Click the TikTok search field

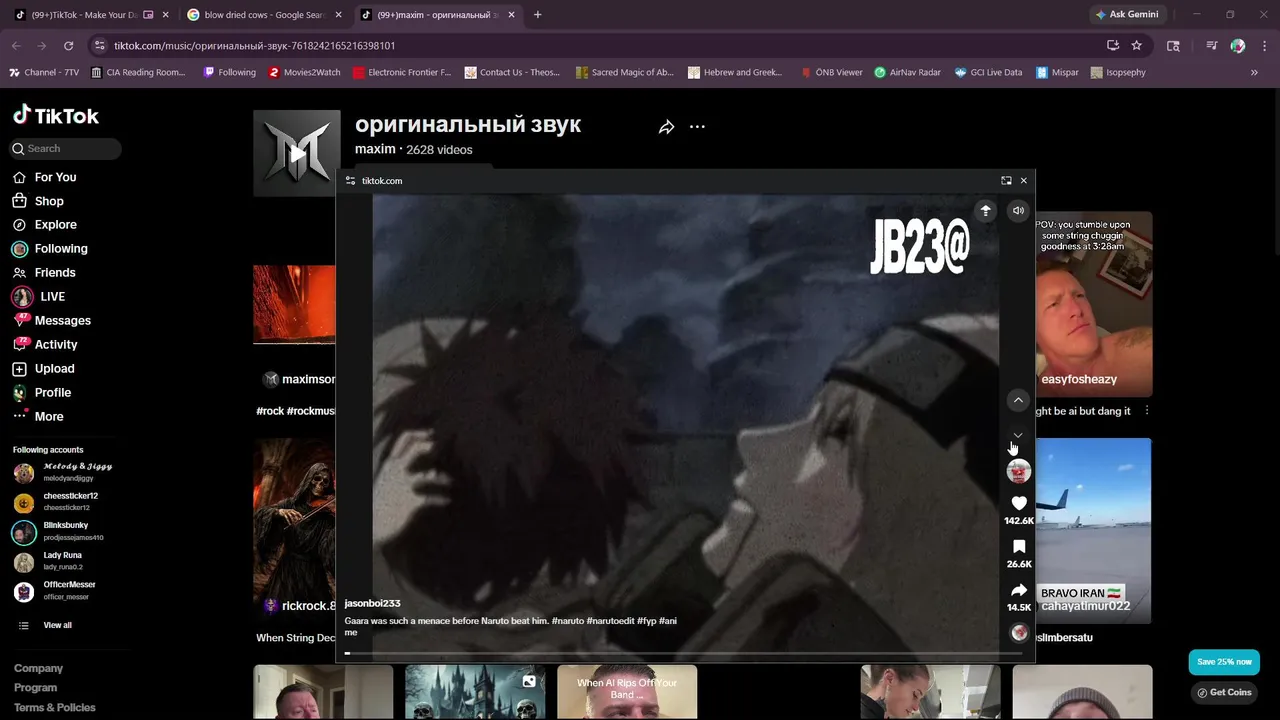click(66, 149)
